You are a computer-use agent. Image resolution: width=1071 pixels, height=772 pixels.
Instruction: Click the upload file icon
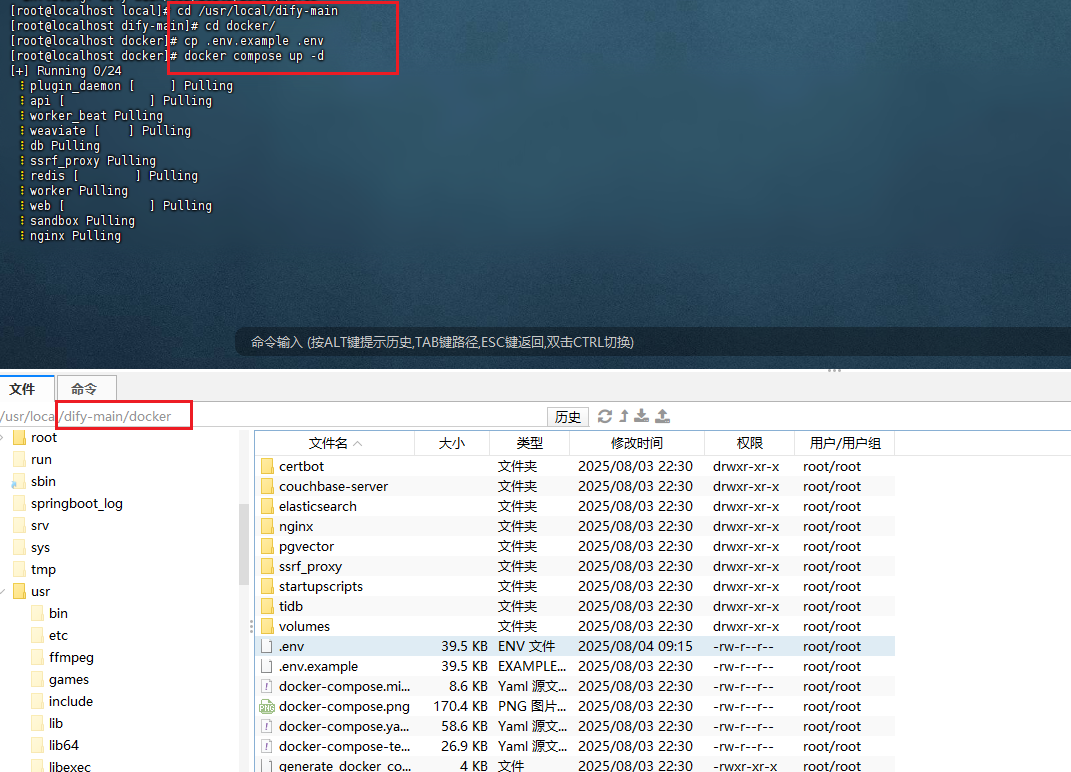coord(663,416)
